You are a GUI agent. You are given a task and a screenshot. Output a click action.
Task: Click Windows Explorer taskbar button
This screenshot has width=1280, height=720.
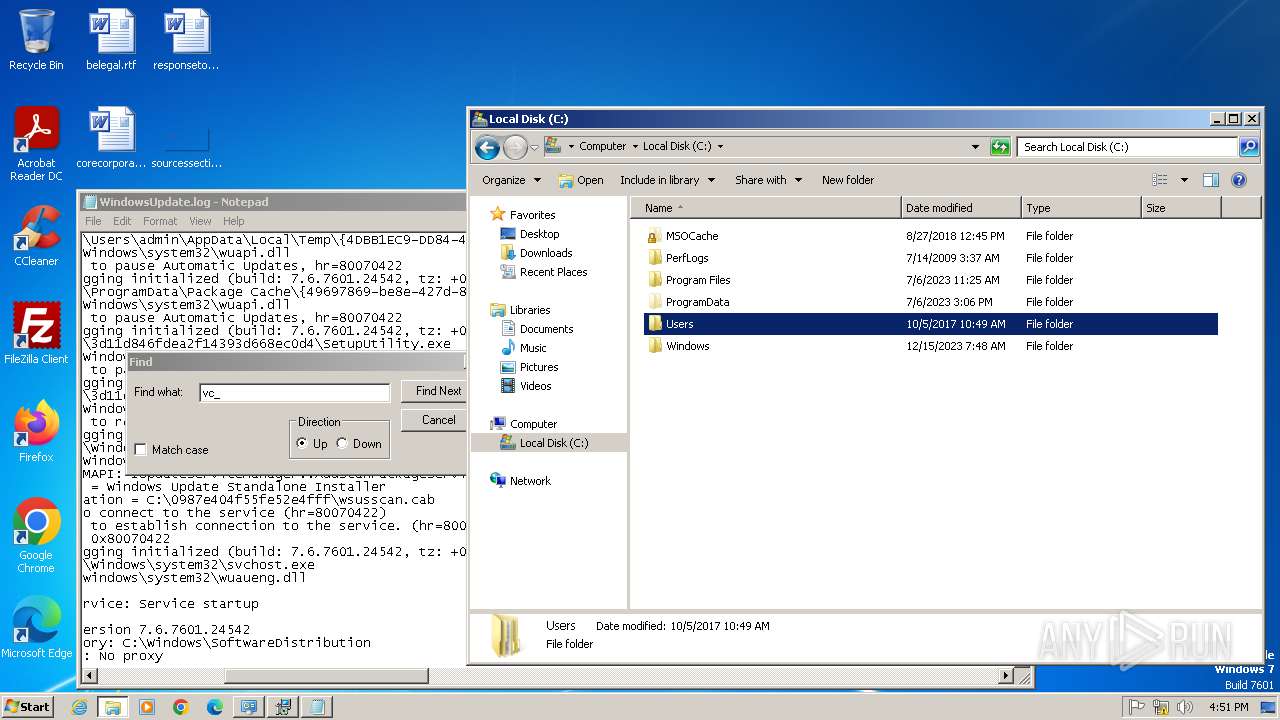click(x=113, y=707)
